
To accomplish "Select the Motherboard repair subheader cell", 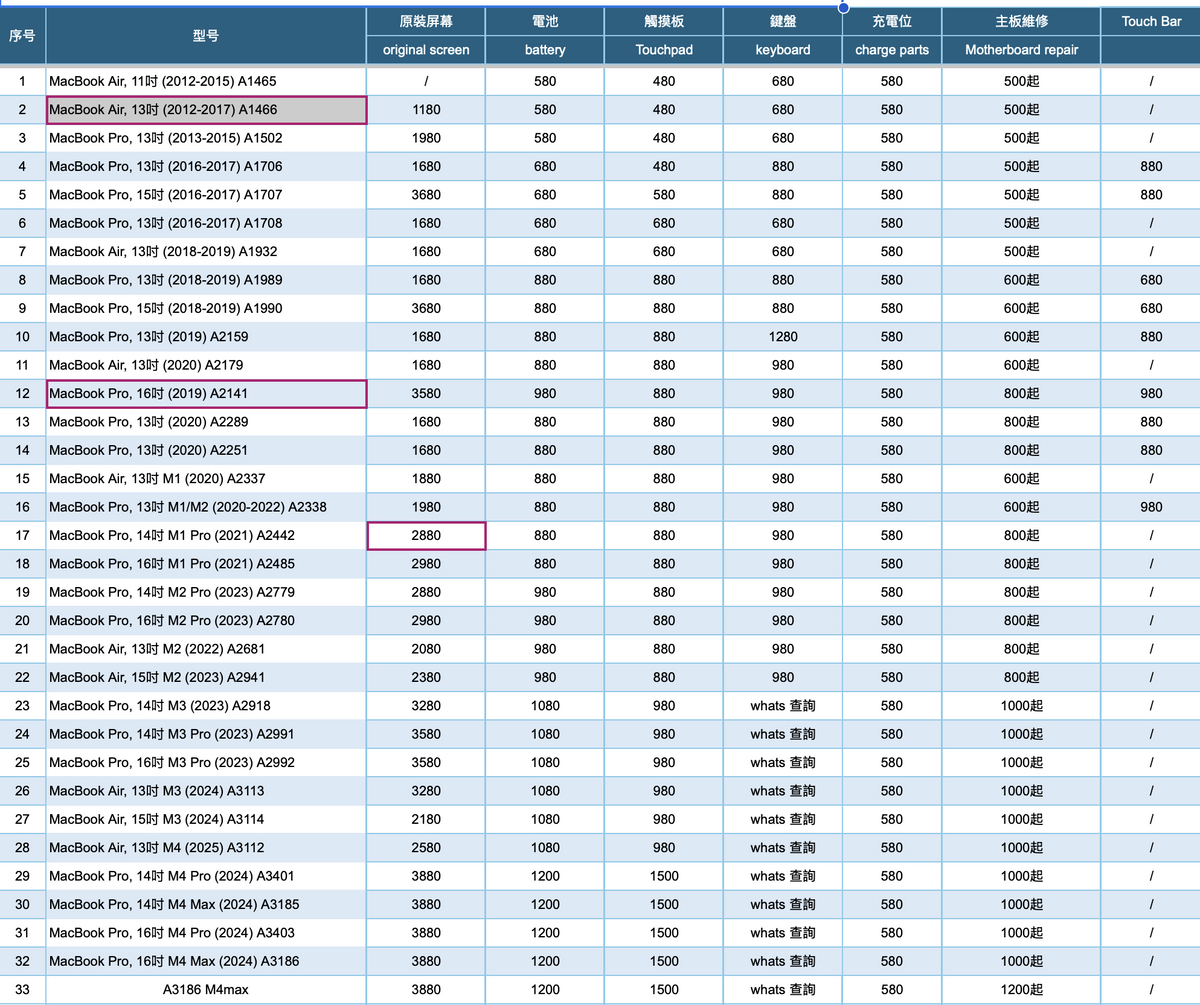I will click(x=1021, y=50).
